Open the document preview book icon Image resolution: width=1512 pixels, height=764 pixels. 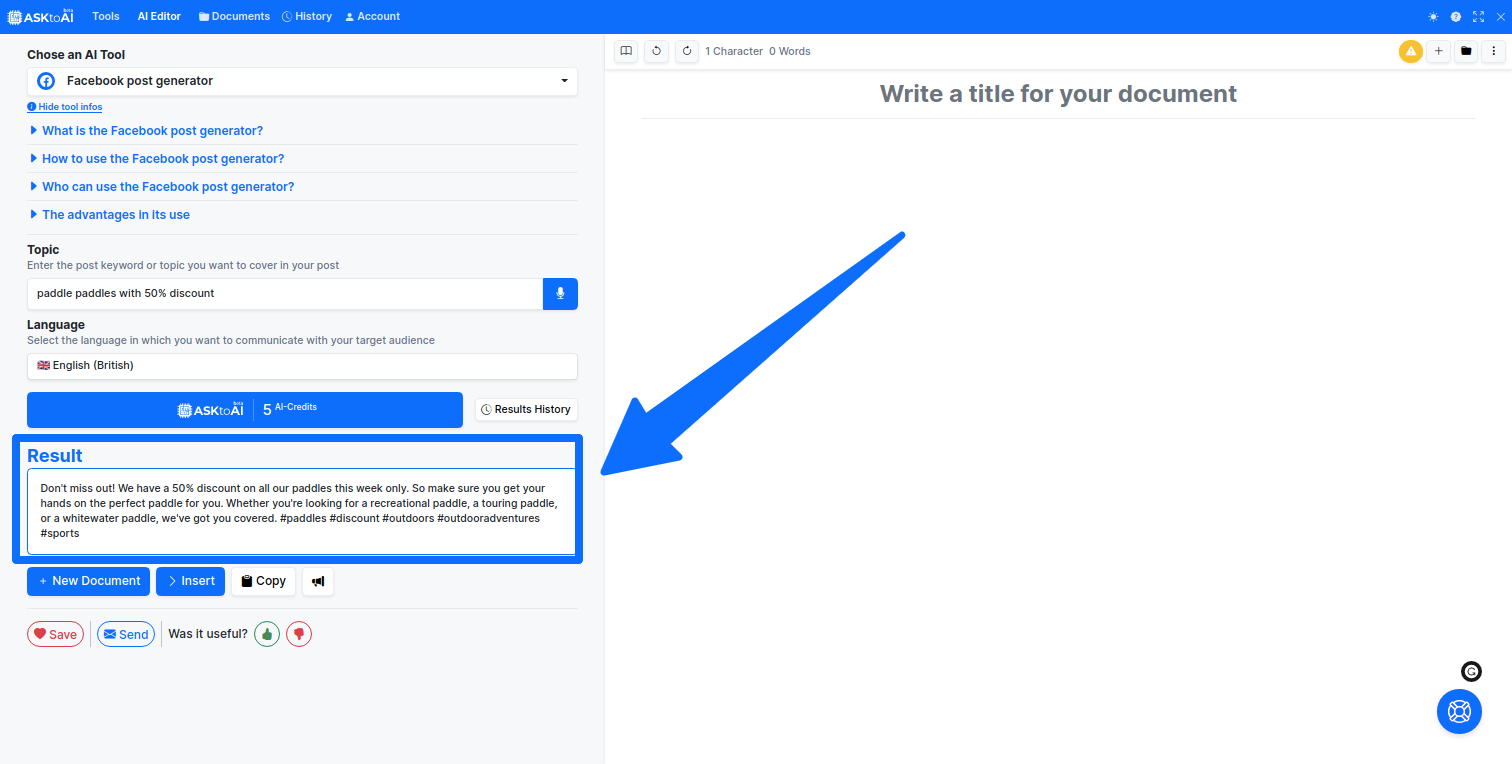tap(625, 51)
